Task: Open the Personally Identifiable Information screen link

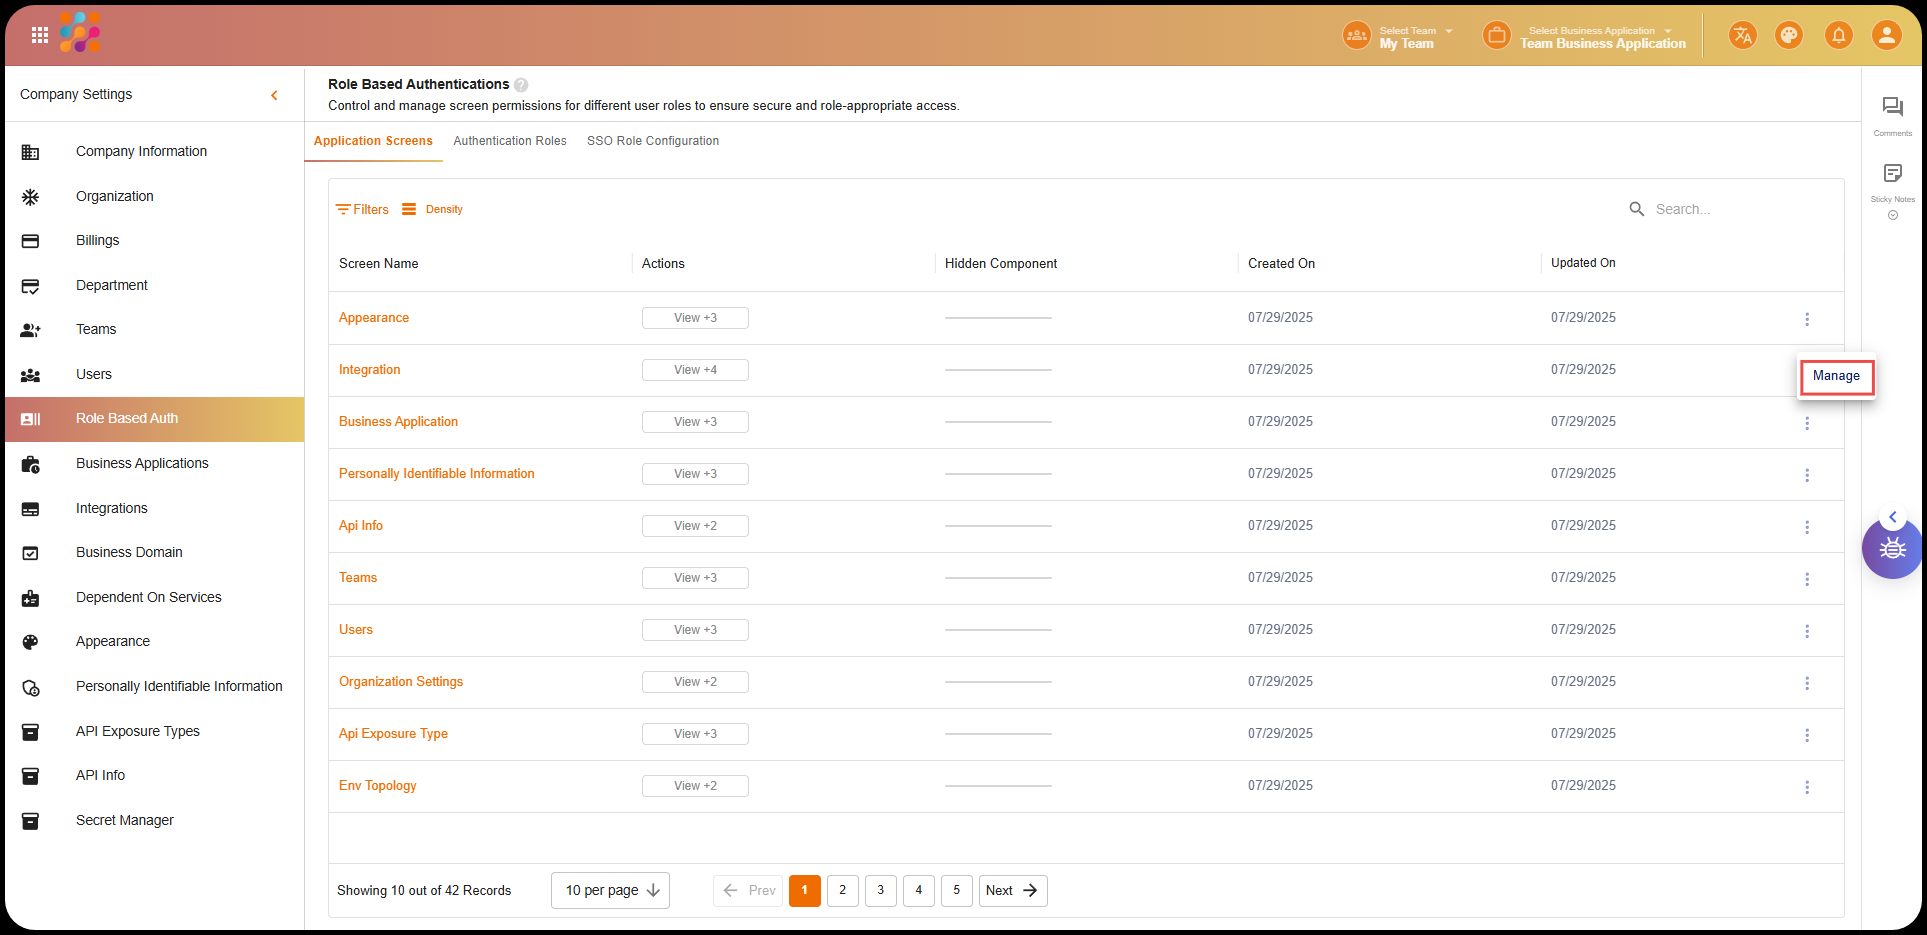Action: [x=436, y=474]
